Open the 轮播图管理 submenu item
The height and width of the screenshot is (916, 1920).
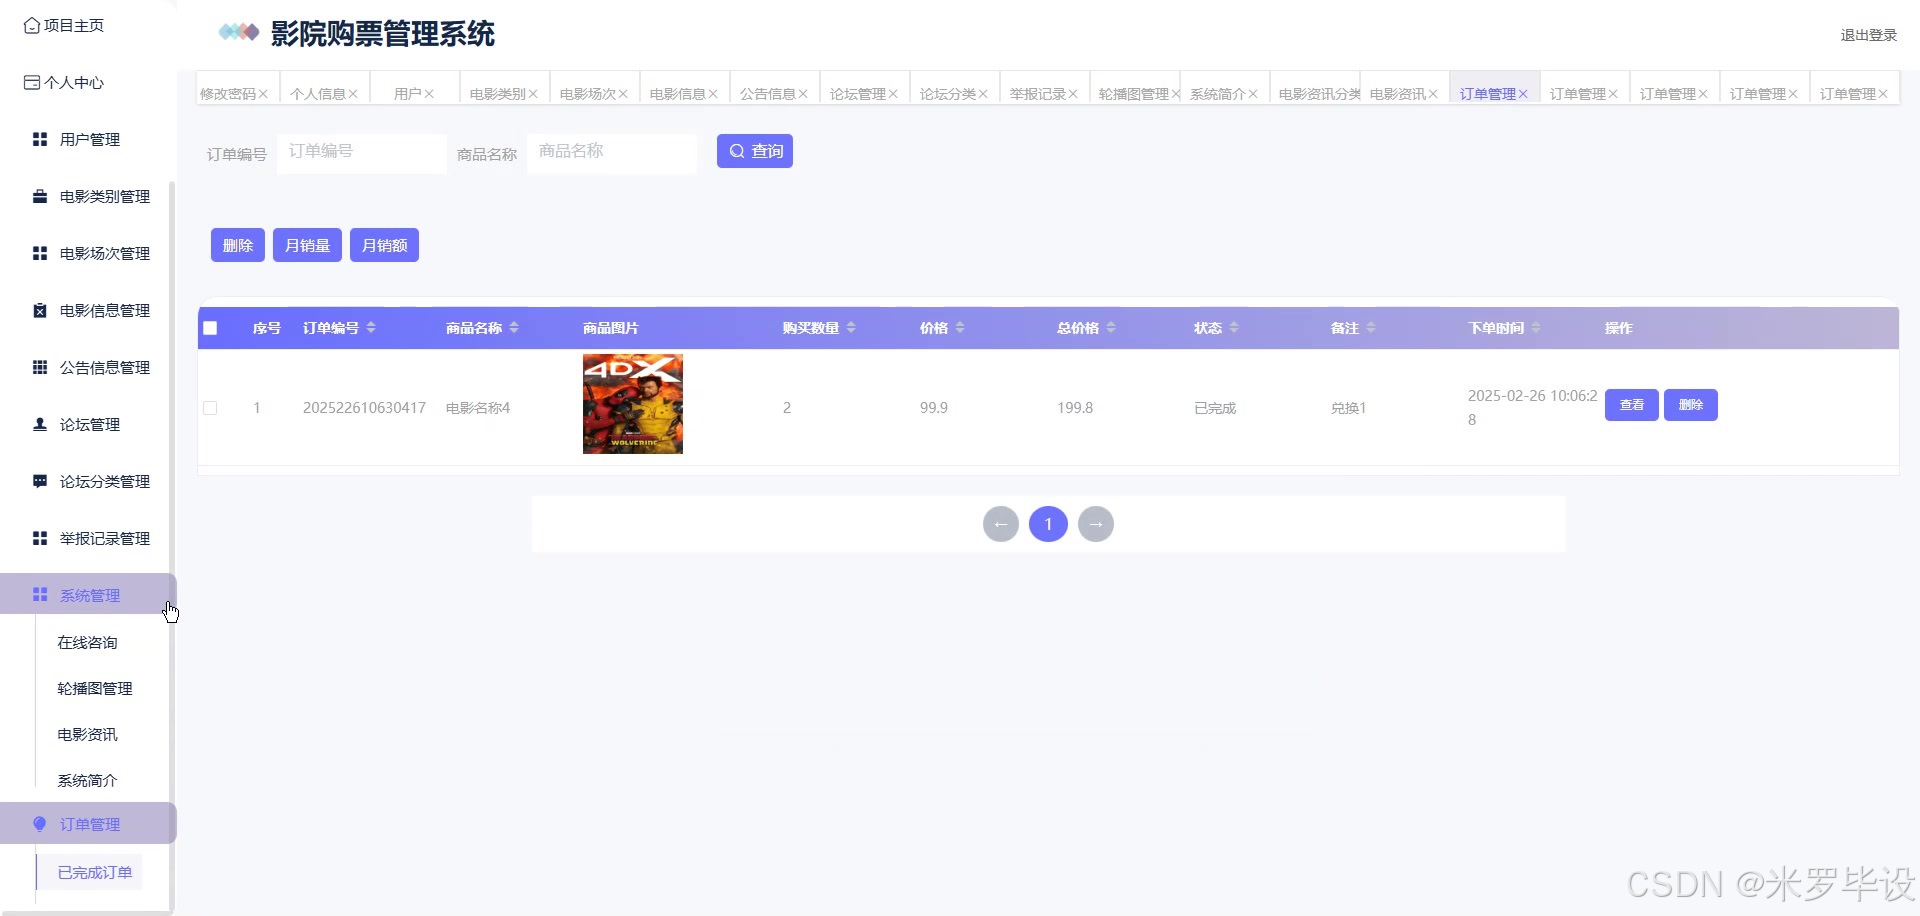pos(95,689)
